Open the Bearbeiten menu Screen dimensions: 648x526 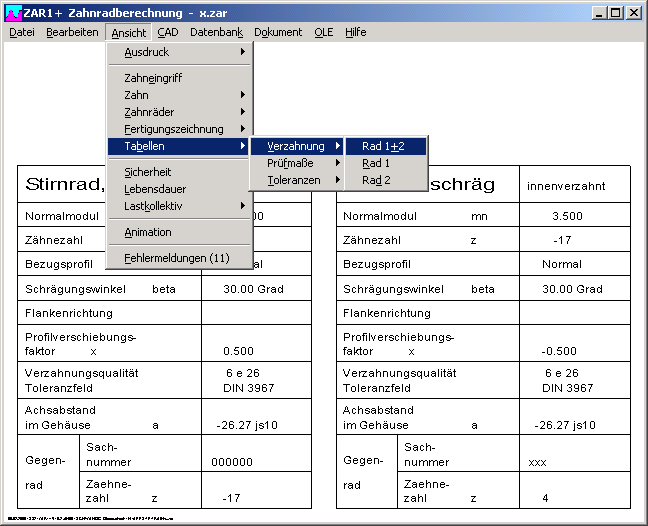coord(72,32)
